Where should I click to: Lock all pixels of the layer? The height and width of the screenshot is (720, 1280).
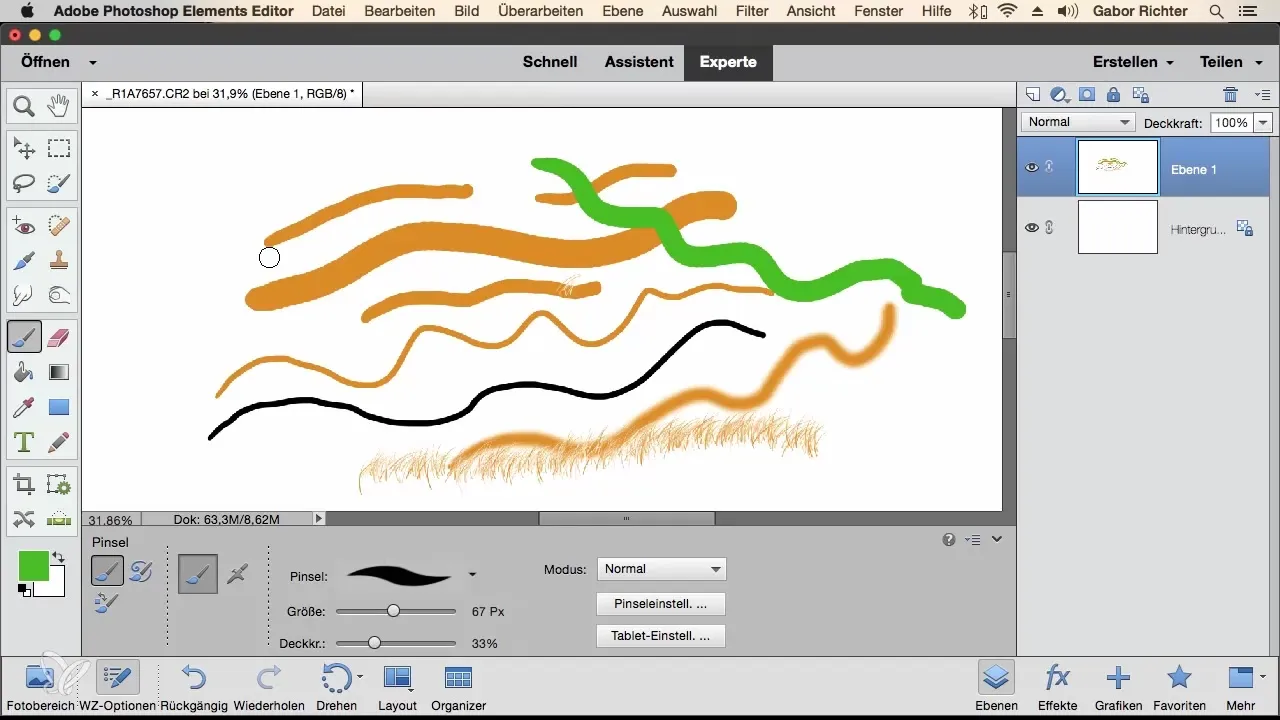click(x=1113, y=95)
